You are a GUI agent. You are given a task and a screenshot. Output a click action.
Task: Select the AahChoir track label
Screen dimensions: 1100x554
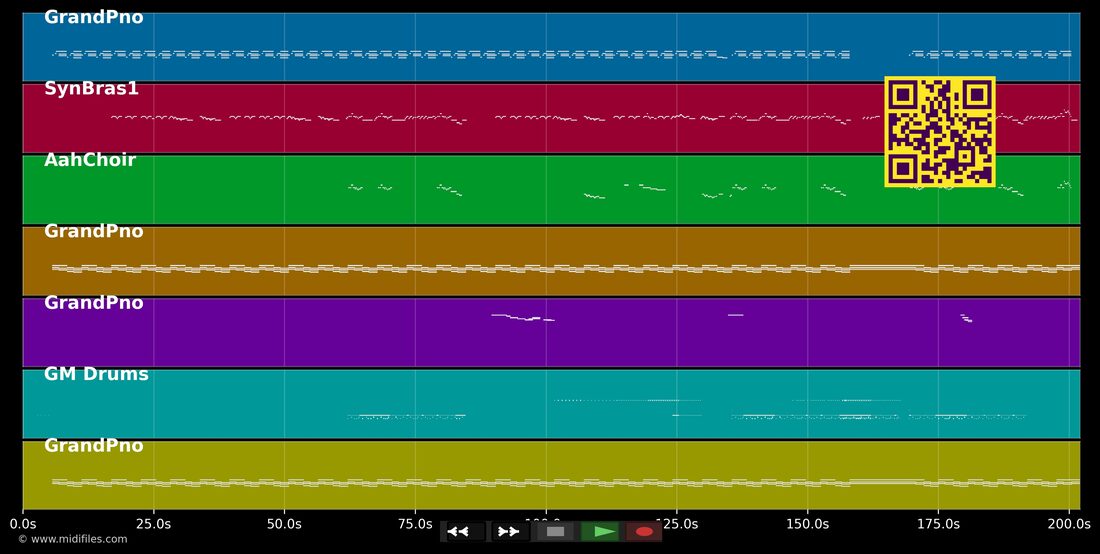(90, 160)
